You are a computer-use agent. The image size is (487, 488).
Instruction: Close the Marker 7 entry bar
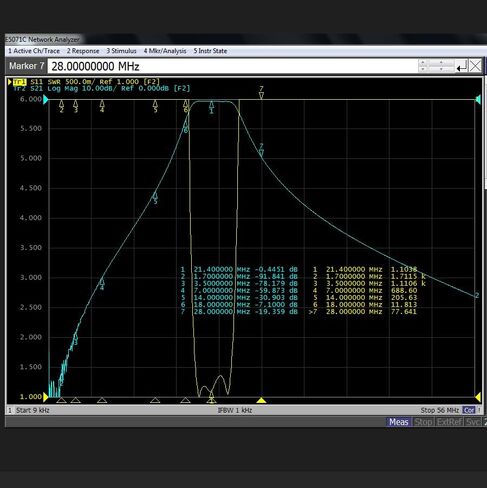[x=475, y=66]
